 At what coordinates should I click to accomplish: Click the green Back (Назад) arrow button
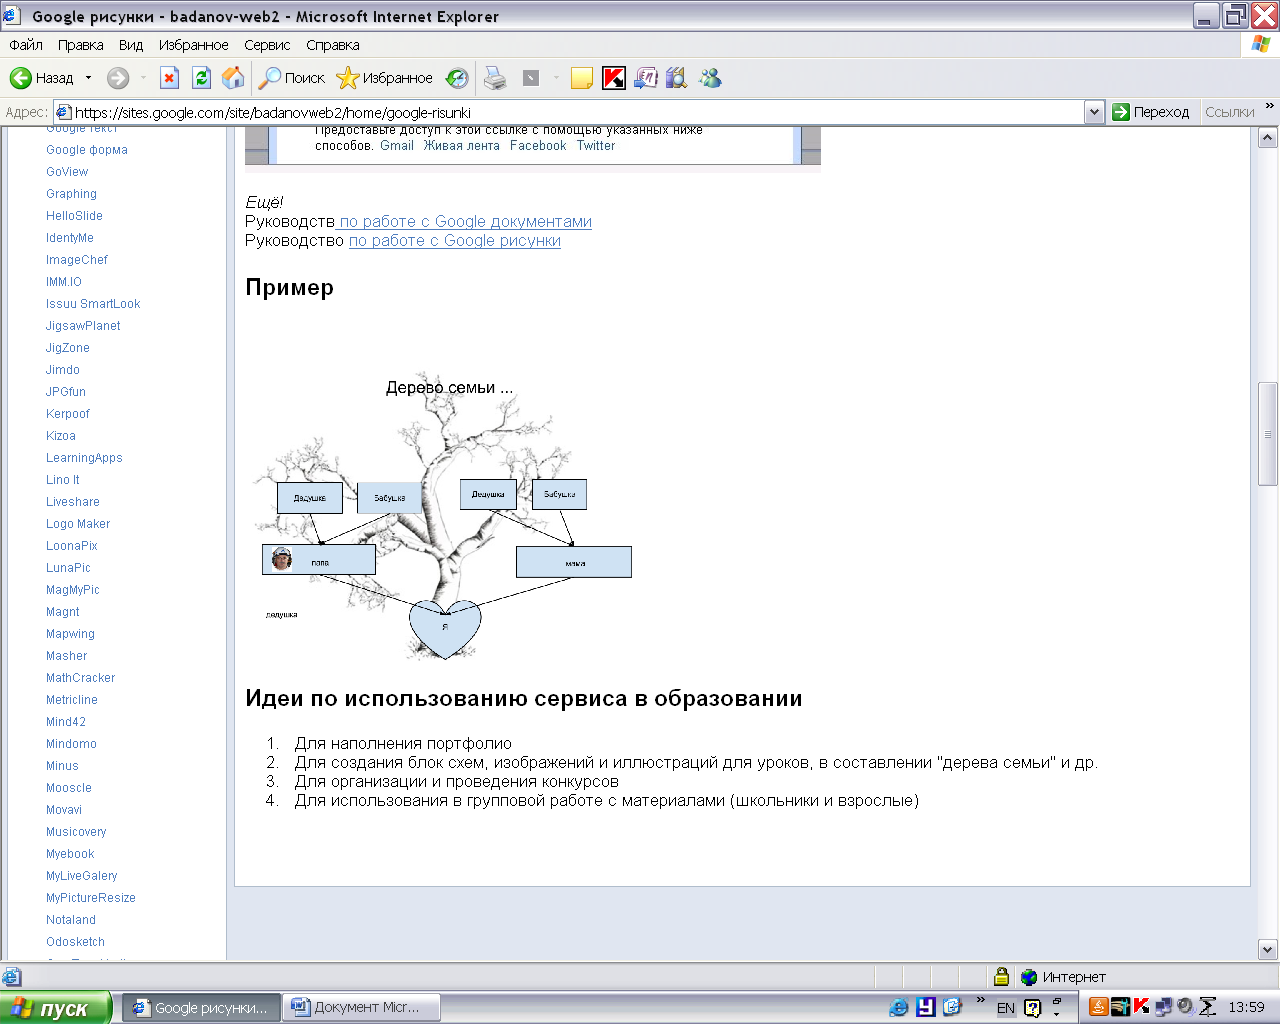tap(42, 78)
